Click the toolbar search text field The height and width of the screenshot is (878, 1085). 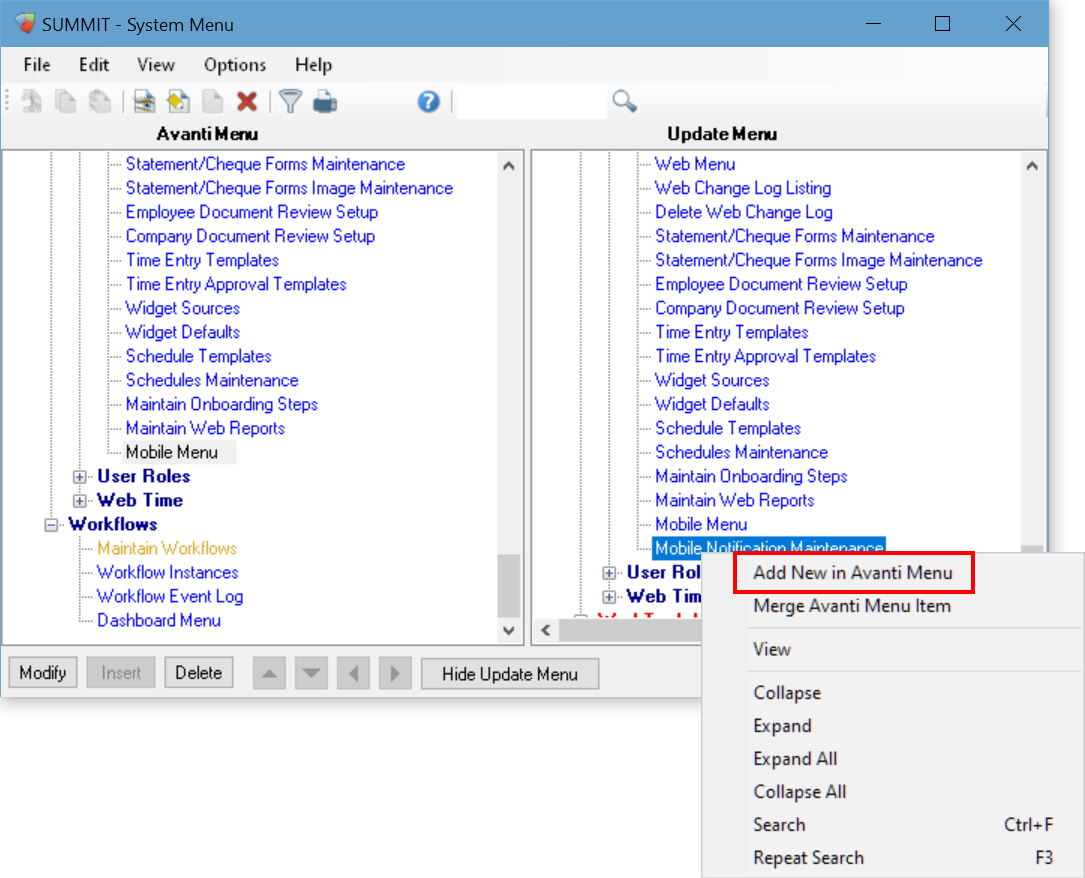(x=531, y=102)
